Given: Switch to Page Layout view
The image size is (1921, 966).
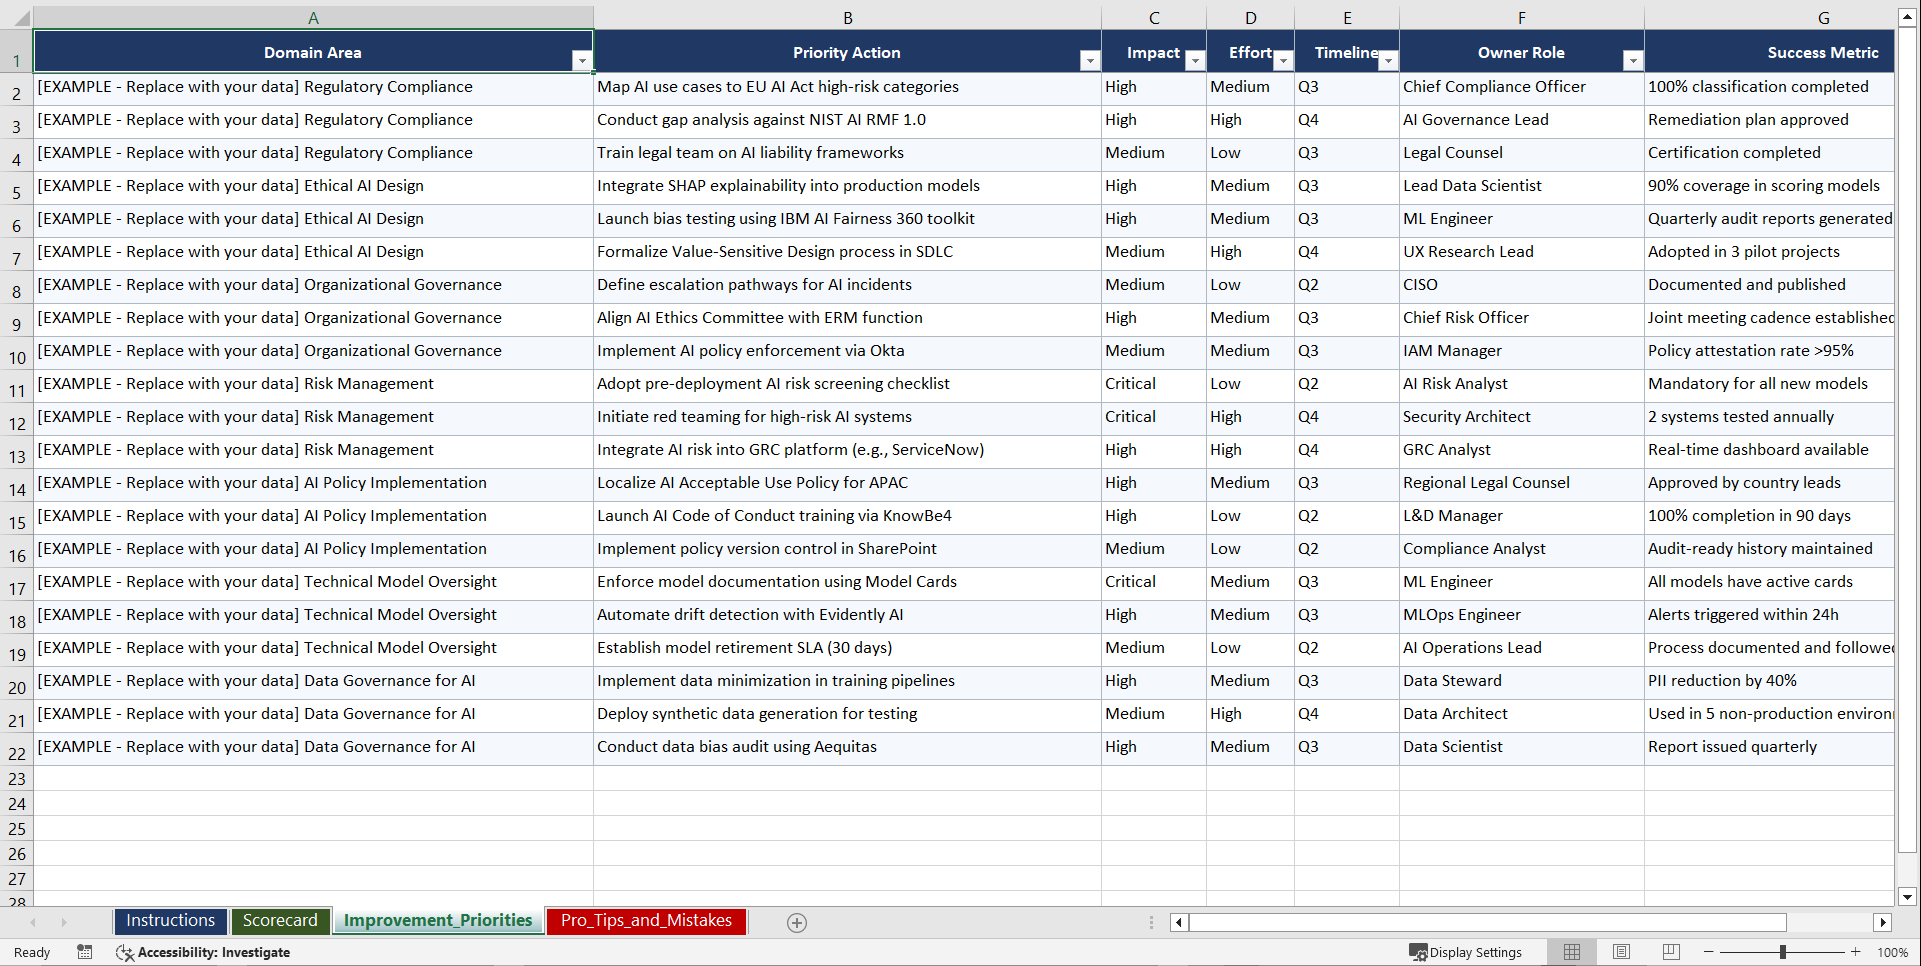Looking at the screenshot, I should 1621,952.
